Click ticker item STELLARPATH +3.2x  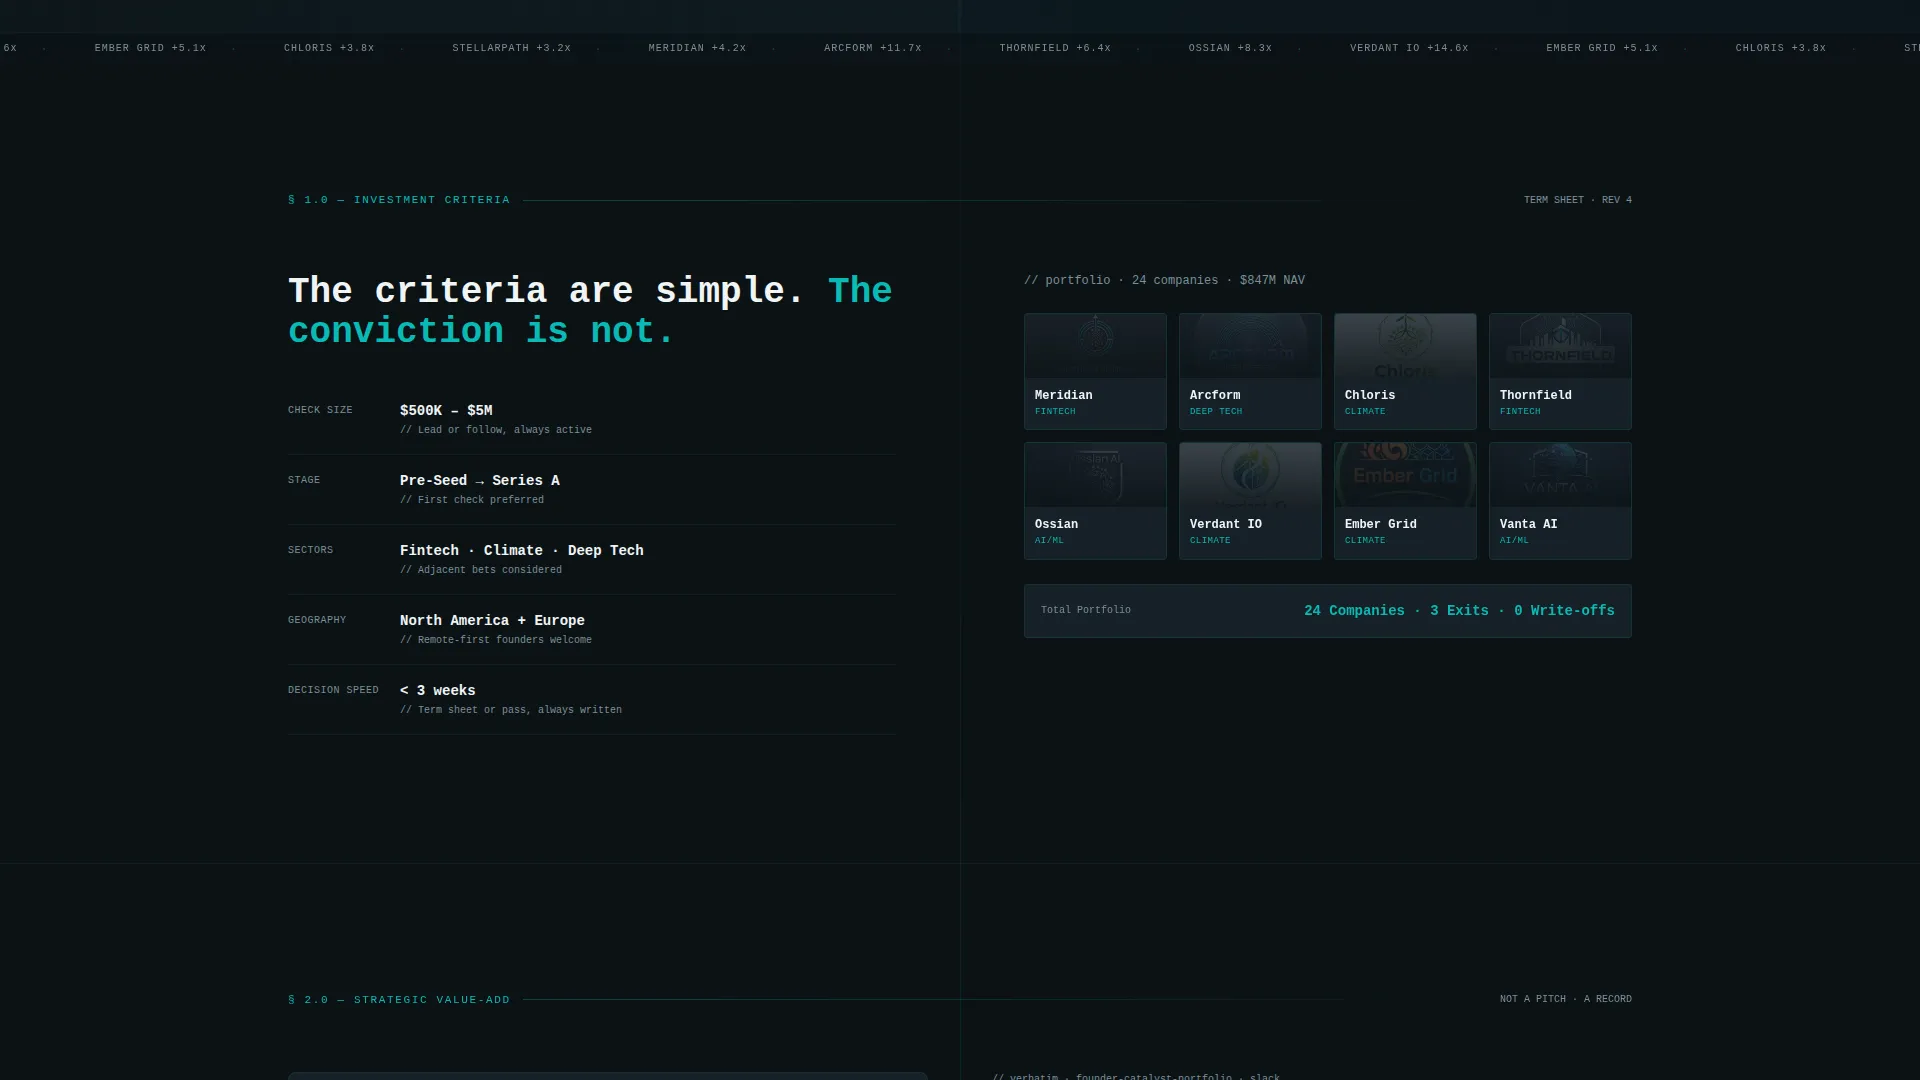pyautogui.click(x=511, y=48)
